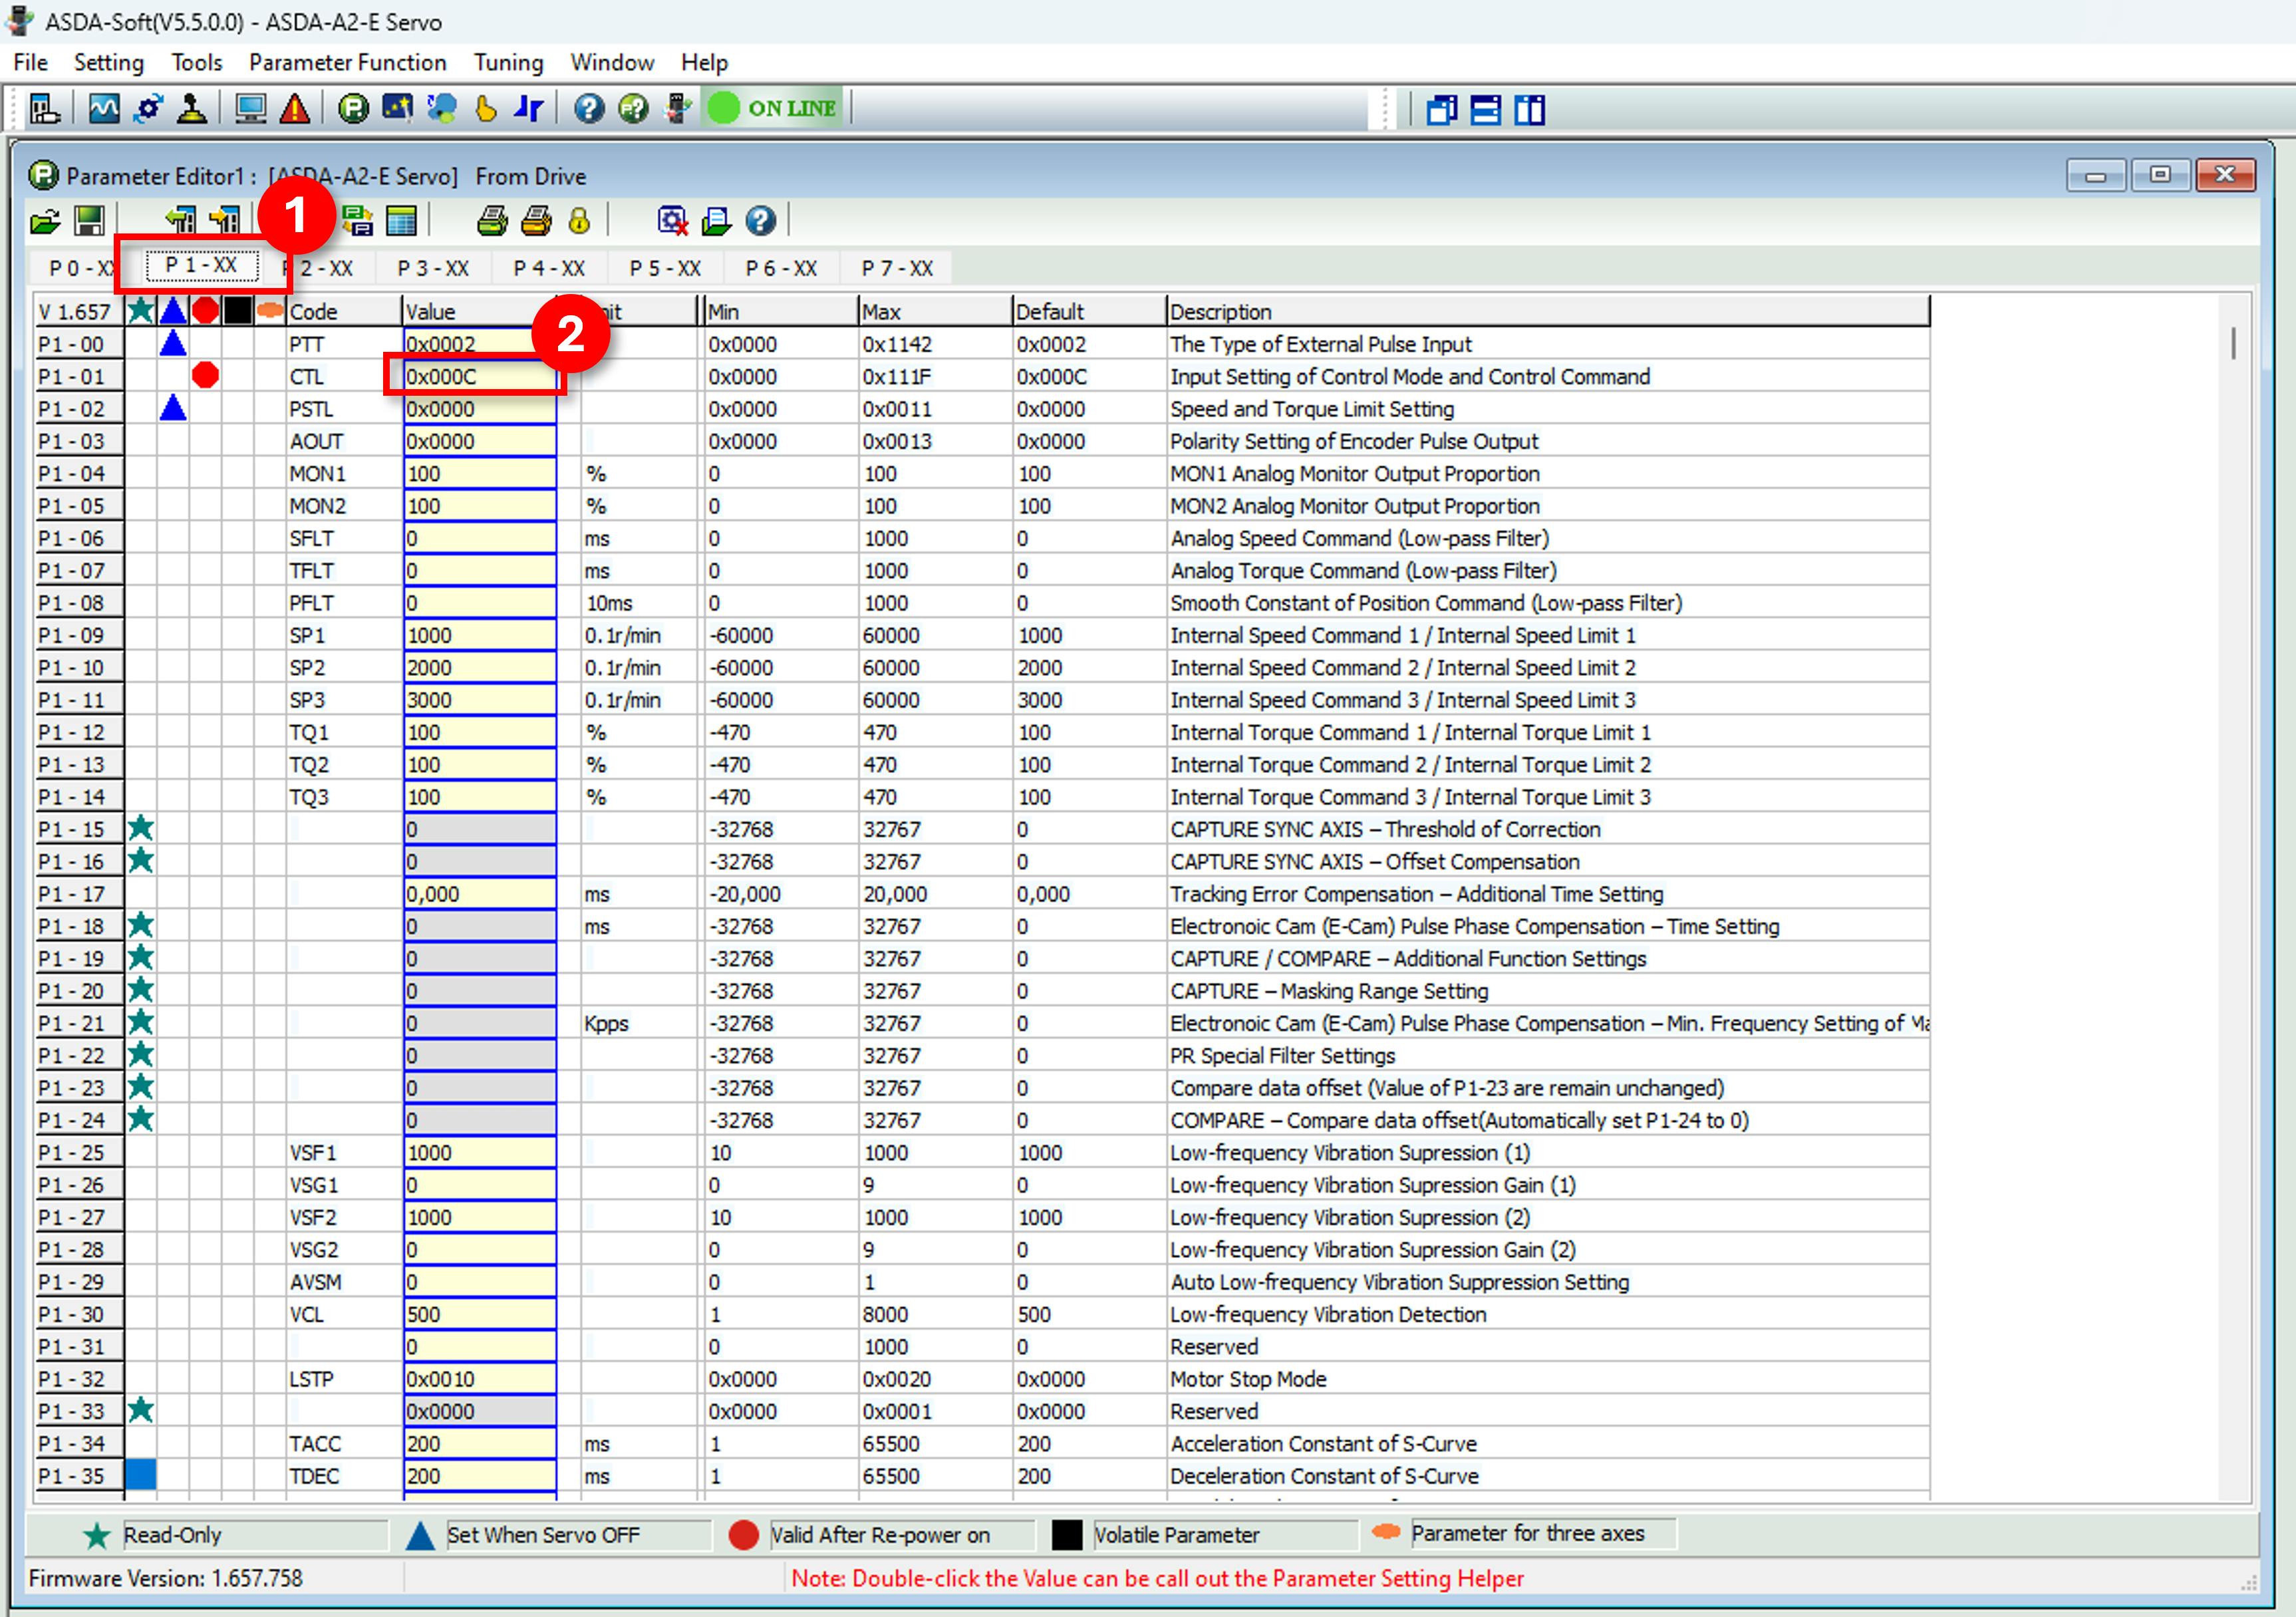Click the green printer icon

pyautogui.click(x=491, y=221)
